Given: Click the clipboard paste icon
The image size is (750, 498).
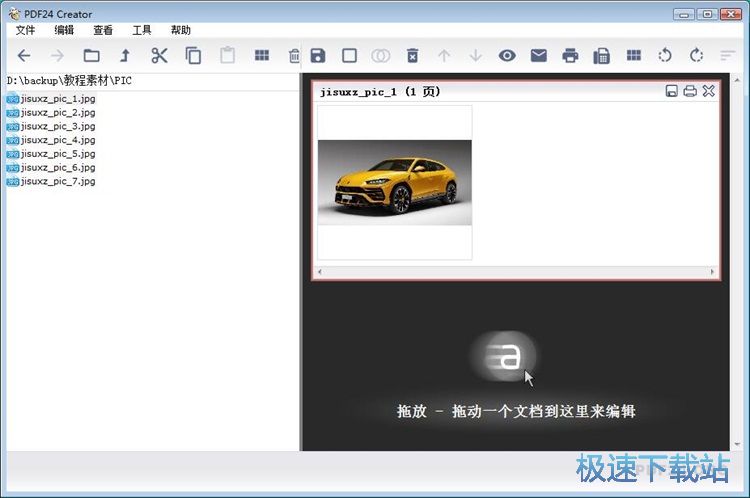Looking at the screenshot, I should pyautogui.click(x=227, y=55).
